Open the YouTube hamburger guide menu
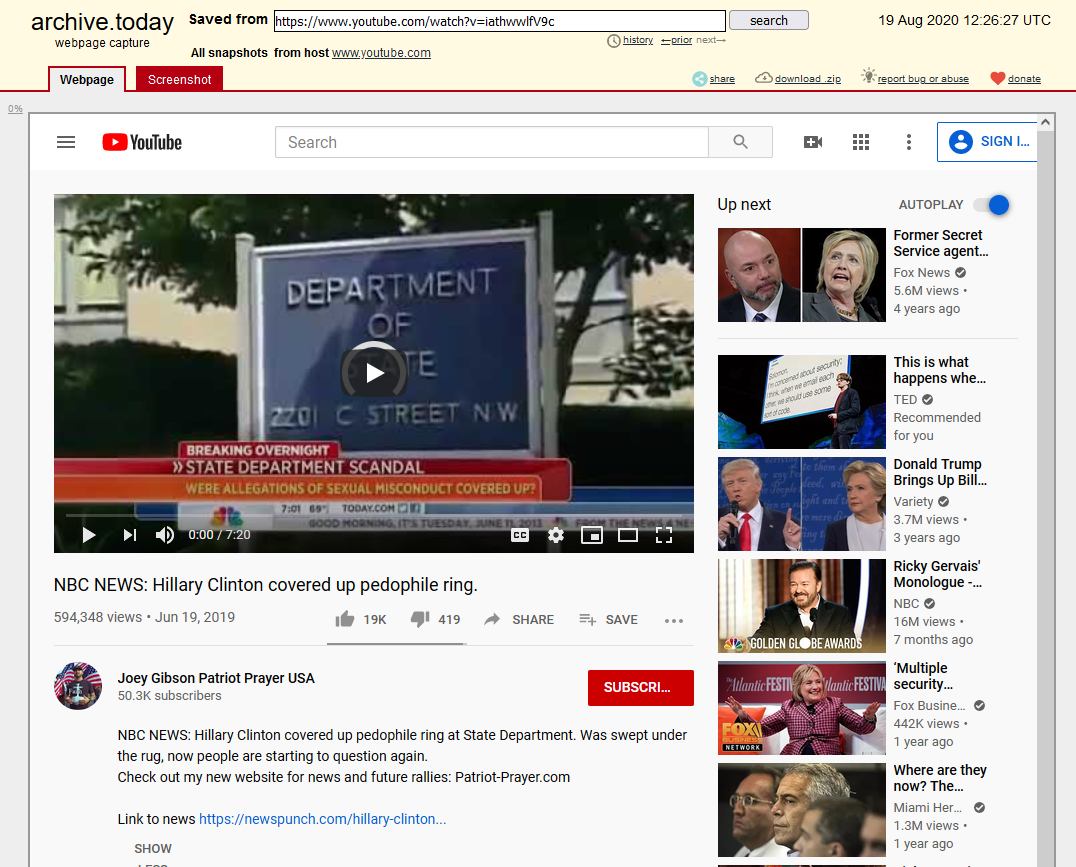Screen dimensions: 1076x867 tap(66, 142)
